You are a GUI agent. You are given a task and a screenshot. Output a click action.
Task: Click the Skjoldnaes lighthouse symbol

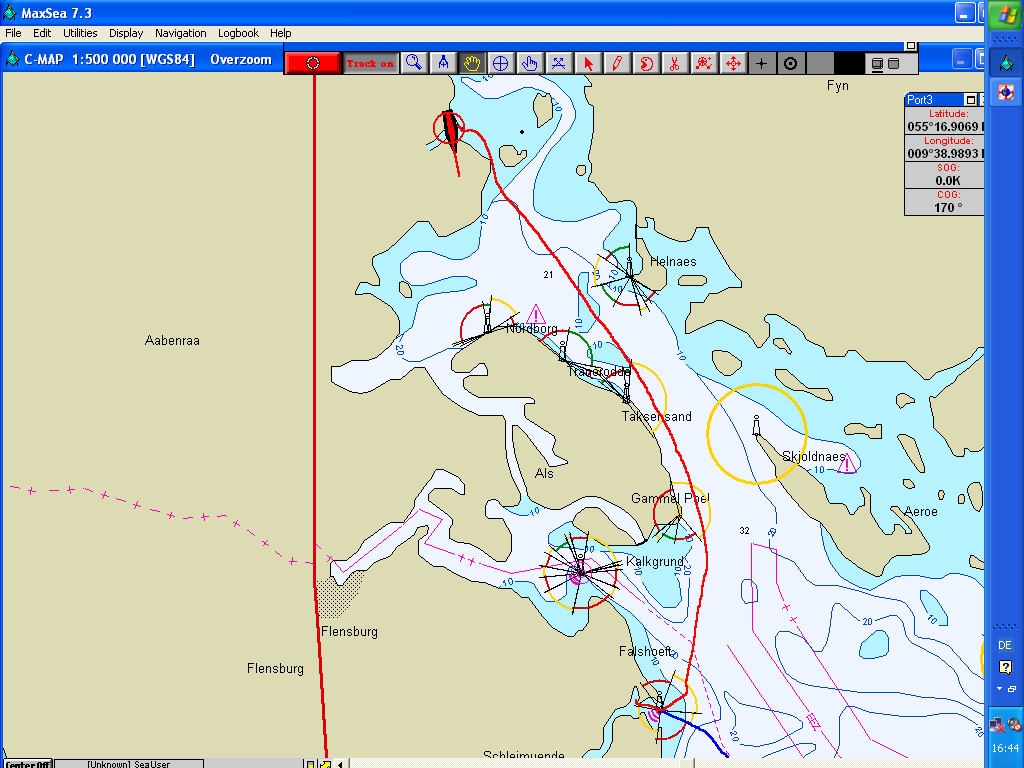756,425
